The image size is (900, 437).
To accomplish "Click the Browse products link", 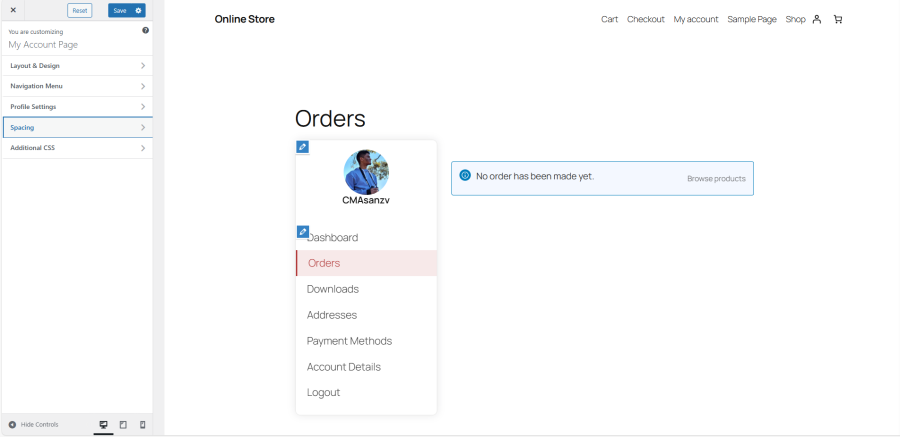I will click(x=716, y=179).
